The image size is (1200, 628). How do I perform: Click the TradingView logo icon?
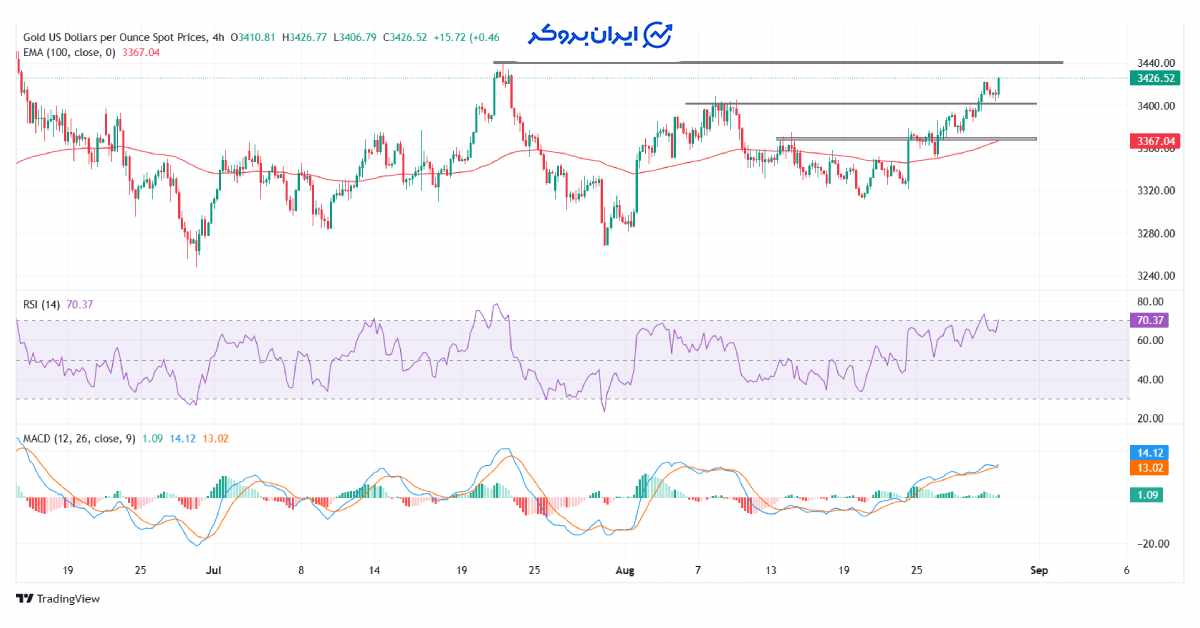(x=24, y=599)
